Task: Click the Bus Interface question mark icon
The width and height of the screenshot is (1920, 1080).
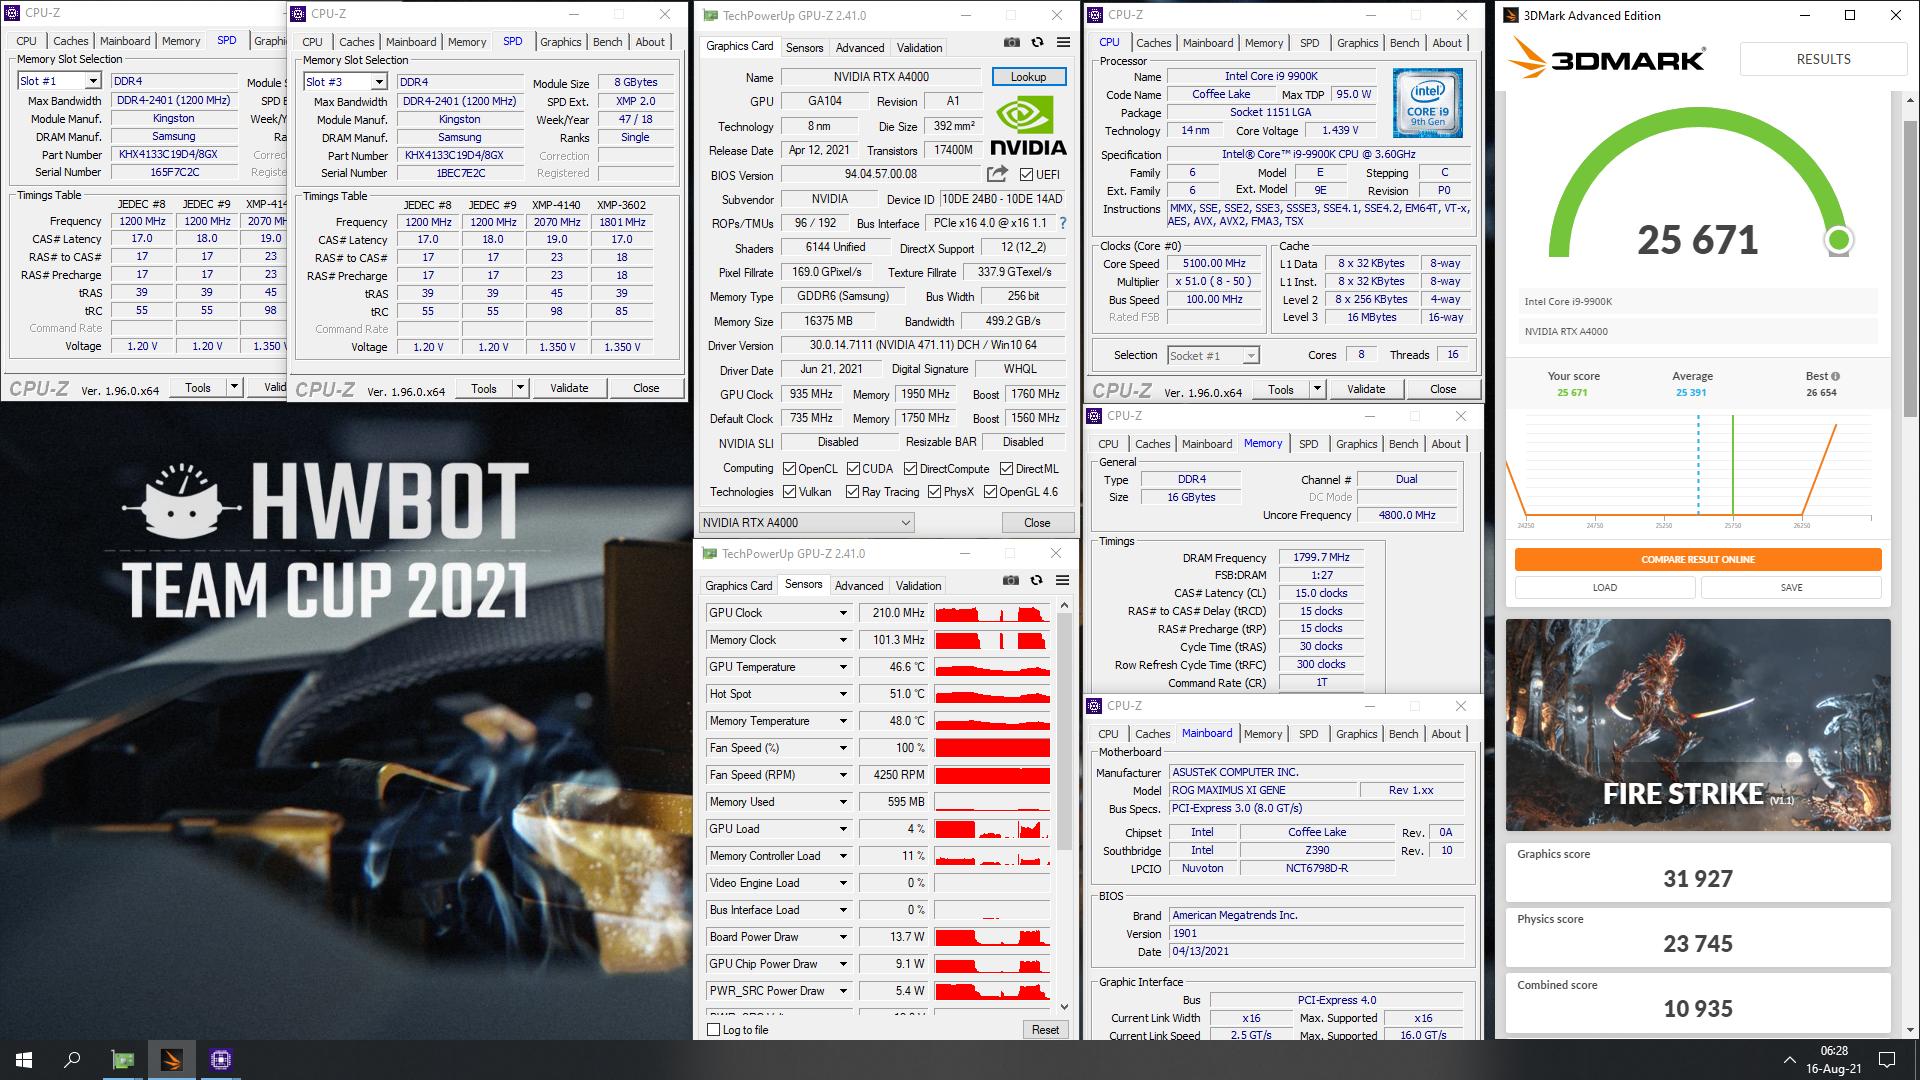Action: [1063, 223]
